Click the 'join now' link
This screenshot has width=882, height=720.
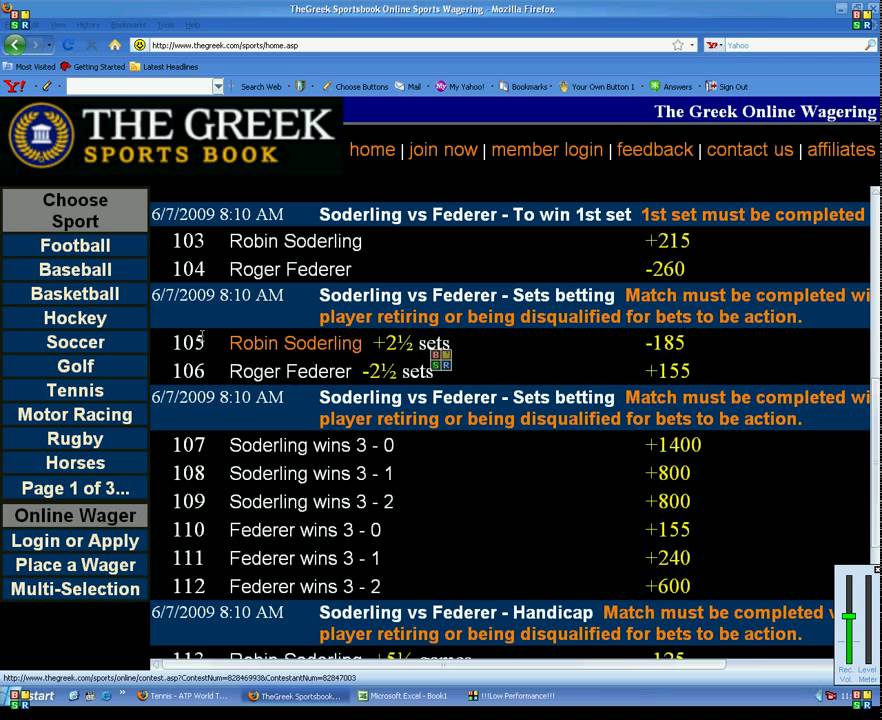pos(443,150)
